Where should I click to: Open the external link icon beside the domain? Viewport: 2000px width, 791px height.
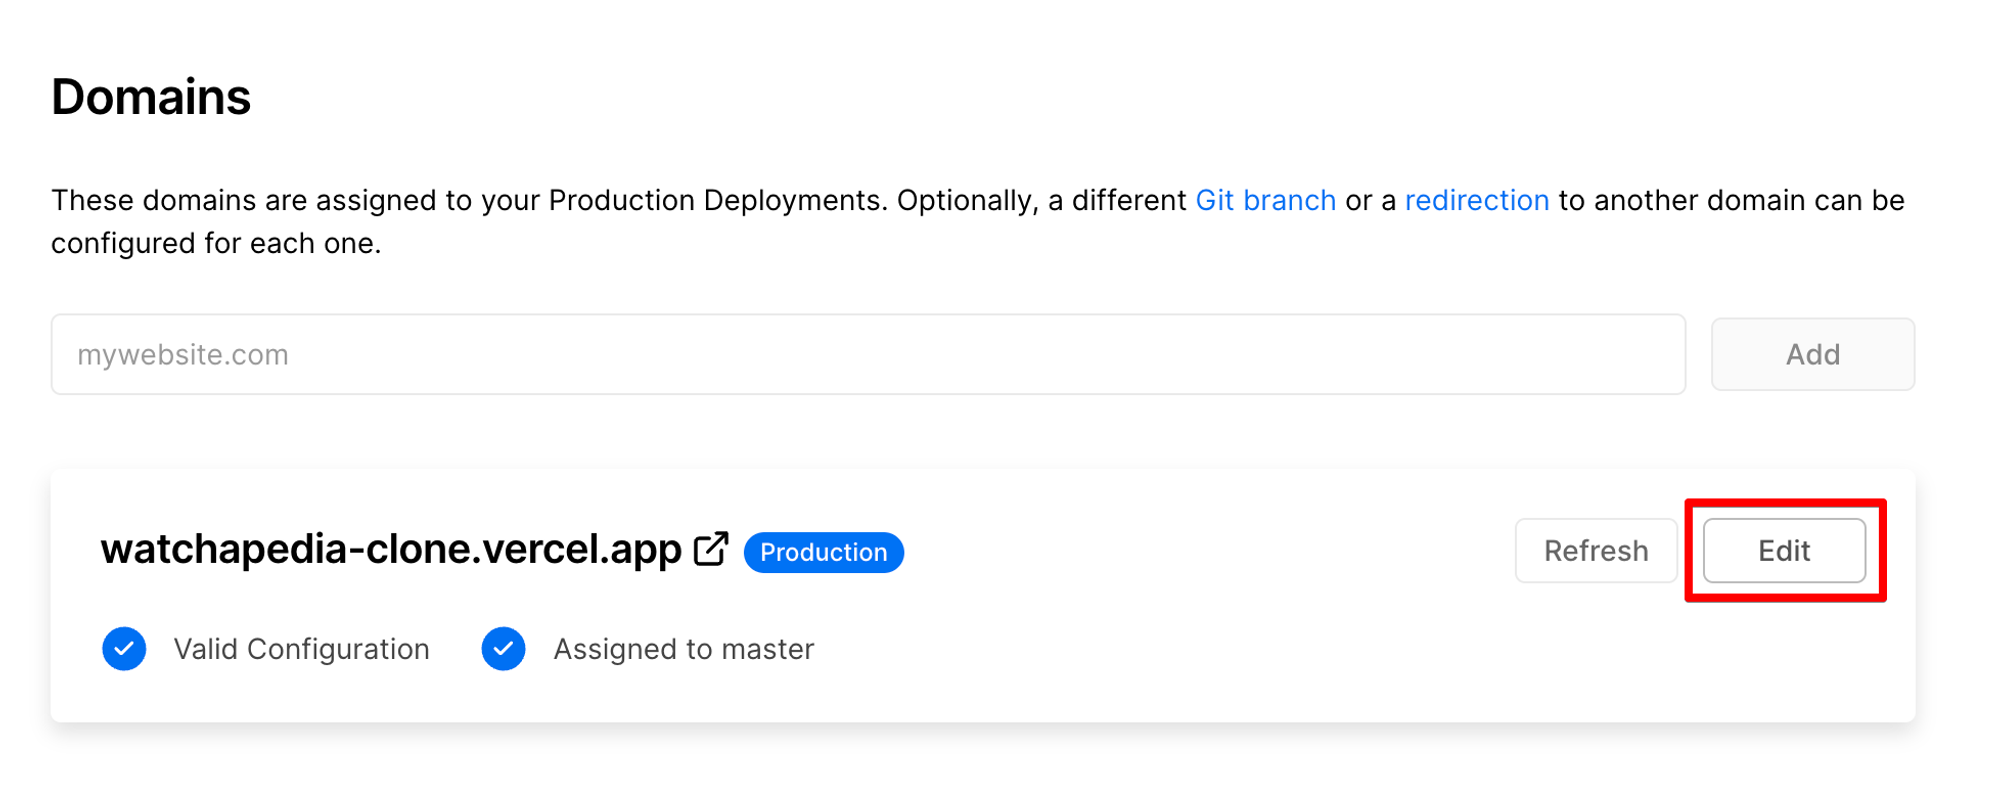click(x=711, y=549)
